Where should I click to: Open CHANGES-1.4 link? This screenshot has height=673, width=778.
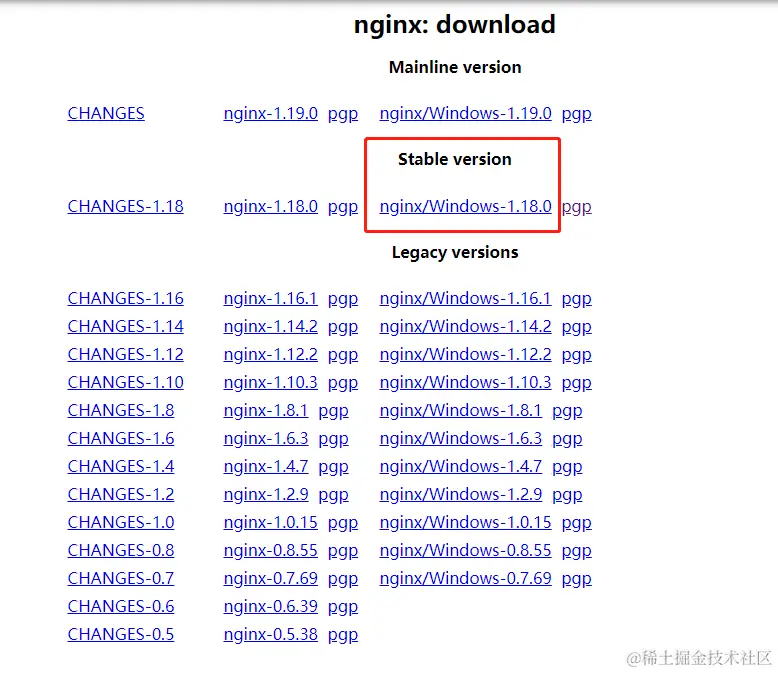coord(121,467)
